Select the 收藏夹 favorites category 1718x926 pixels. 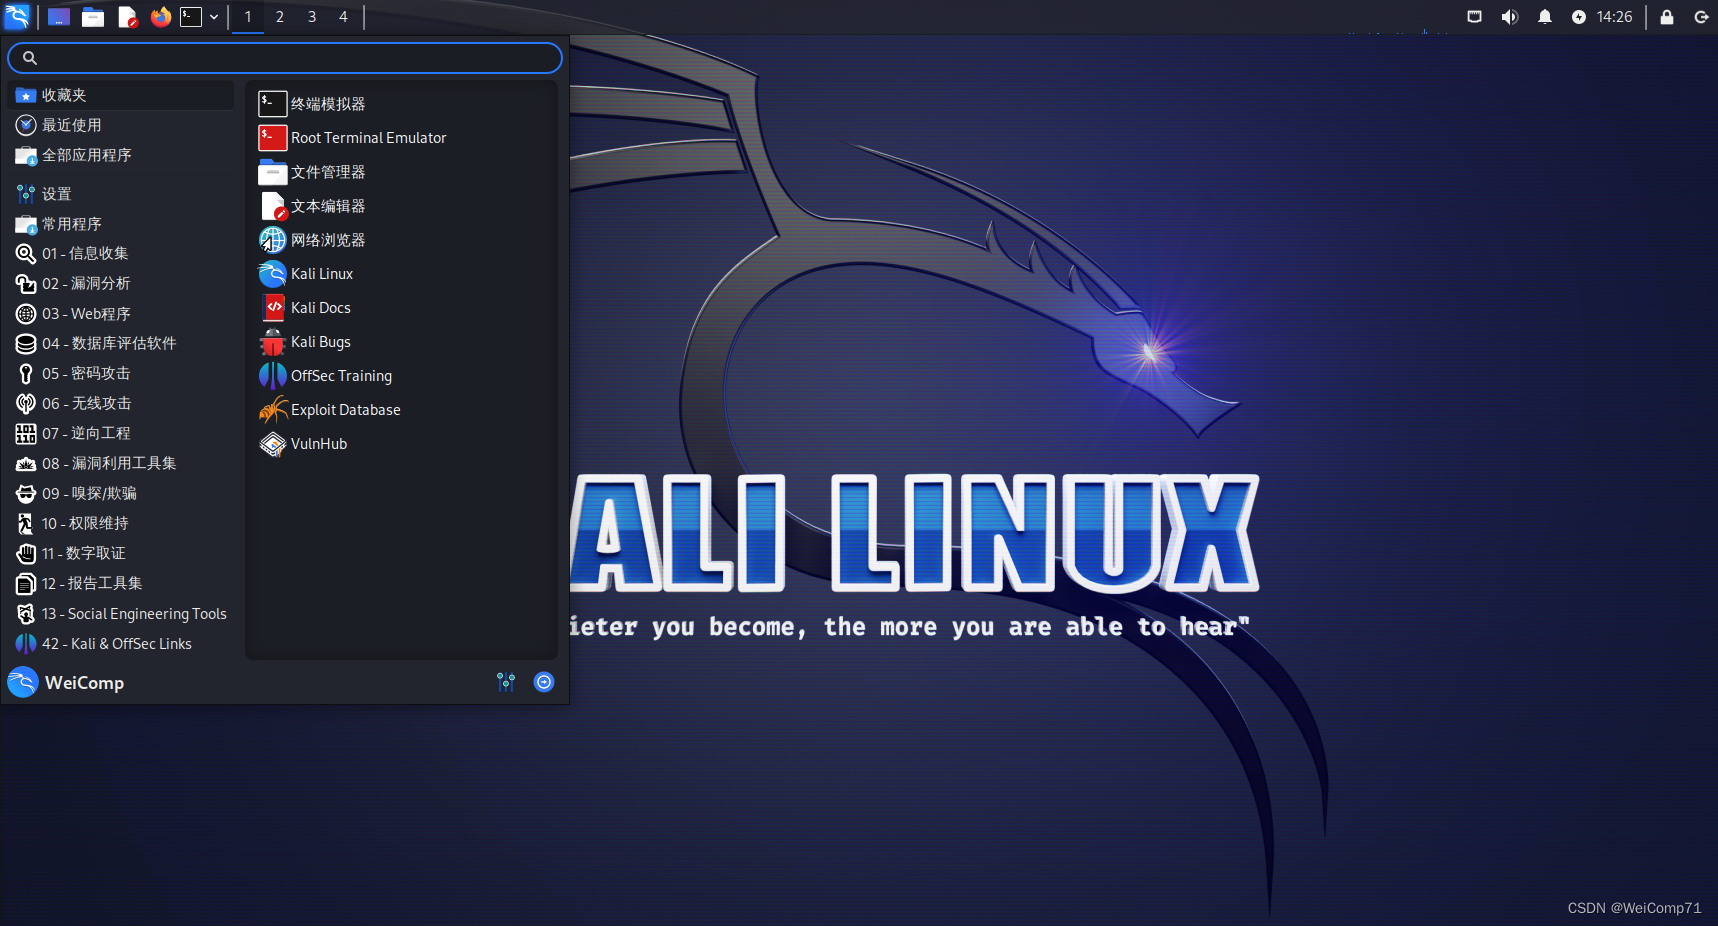coord(121,95)
